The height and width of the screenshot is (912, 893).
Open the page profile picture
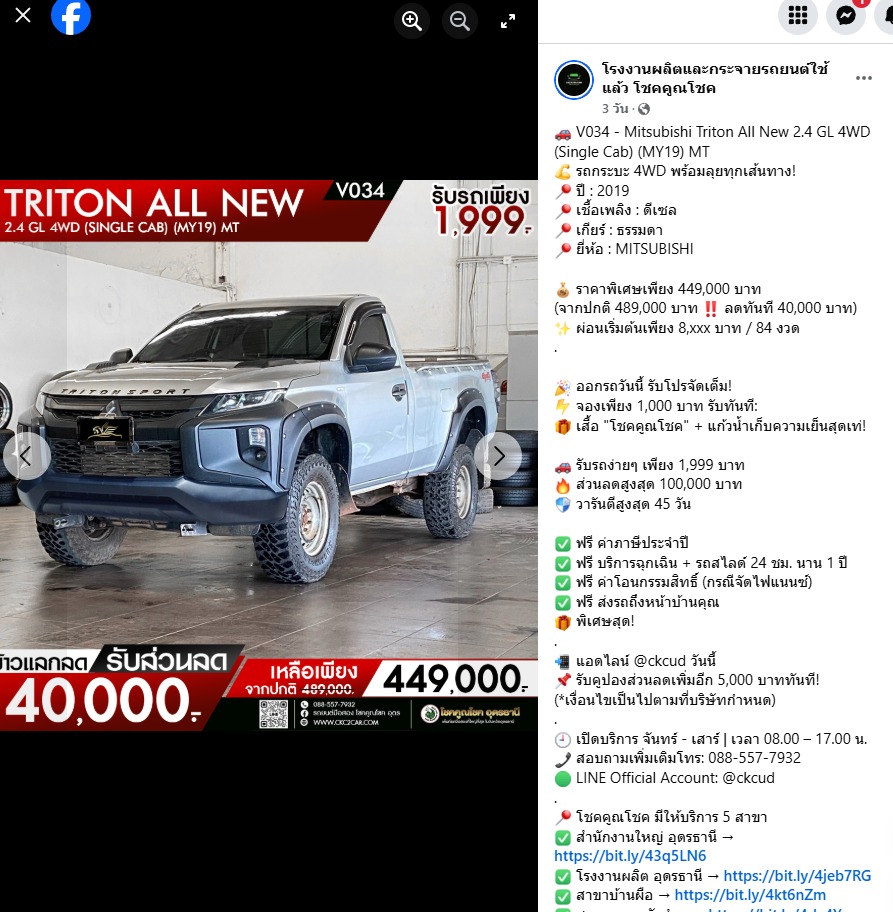point(574,80)
